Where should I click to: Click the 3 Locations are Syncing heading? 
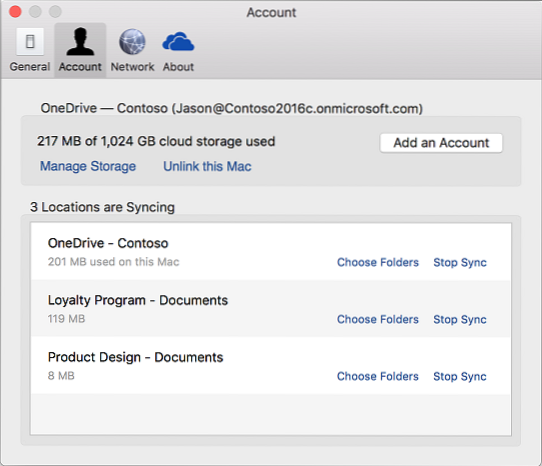[x=102, y=207]
